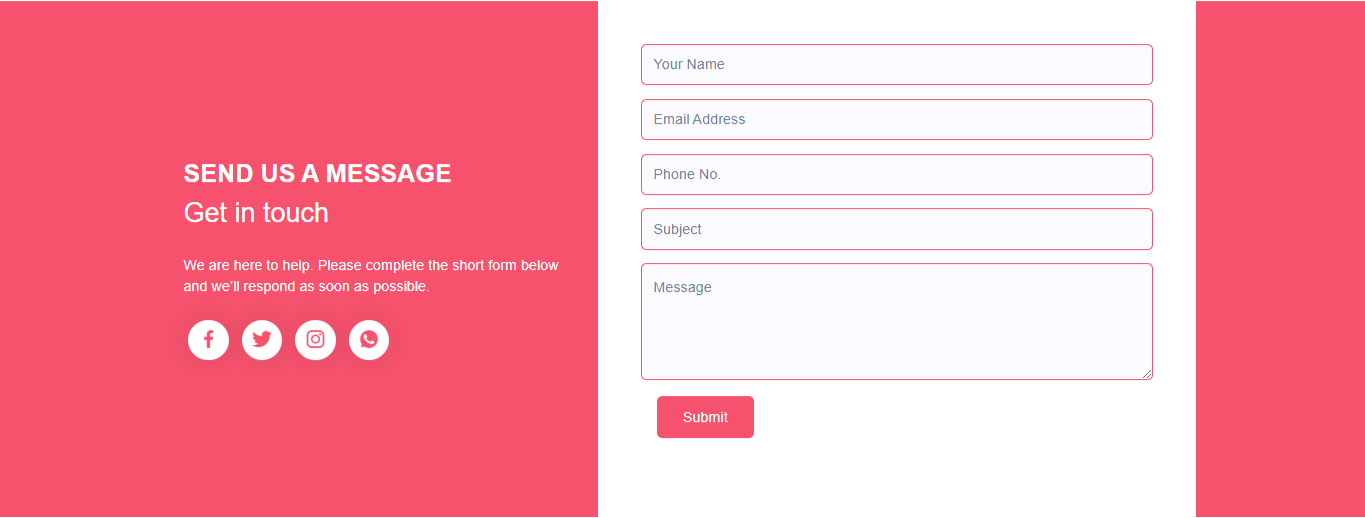
Task: Visit the Instagram profile icon
Action: click(315, 340)
